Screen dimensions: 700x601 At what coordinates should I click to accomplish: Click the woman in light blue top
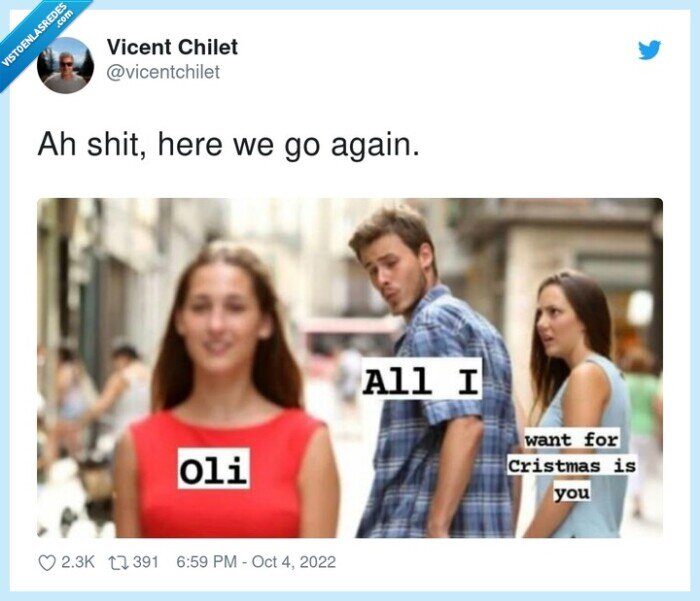click(578, 404)
